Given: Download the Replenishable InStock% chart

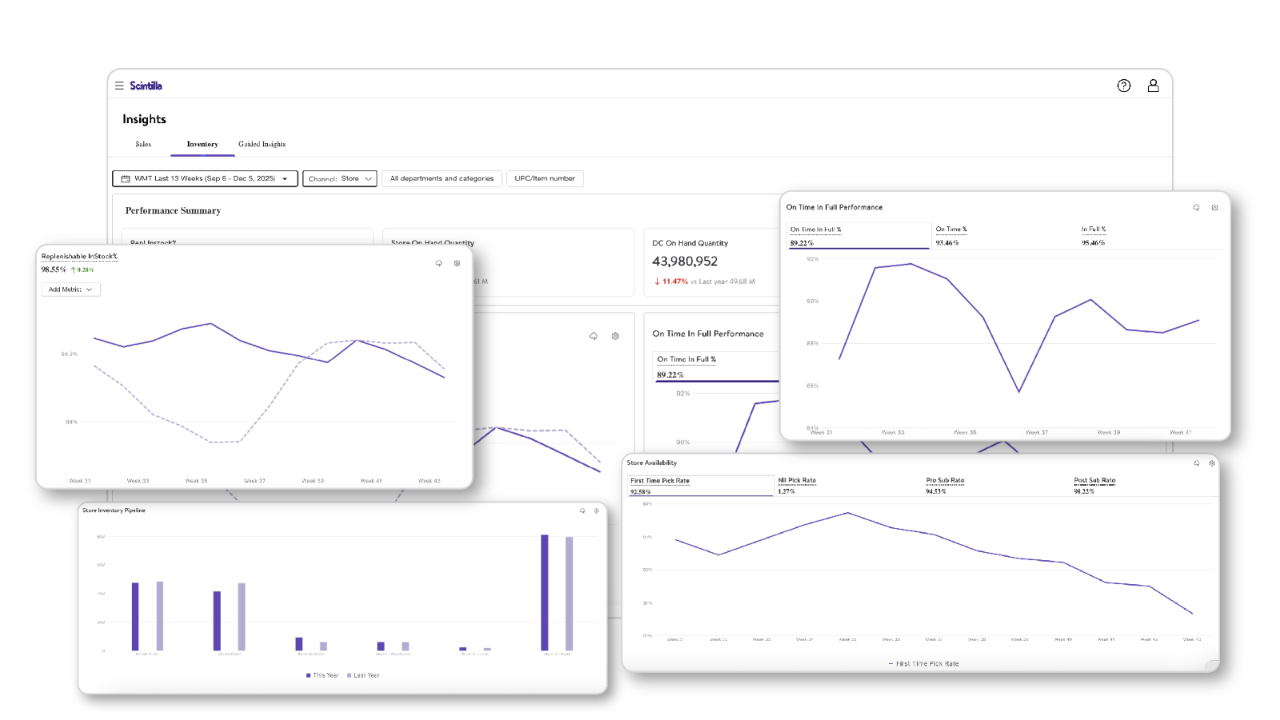Looking at the screenshot, I should pyautogui.click(x=438, y=263).
